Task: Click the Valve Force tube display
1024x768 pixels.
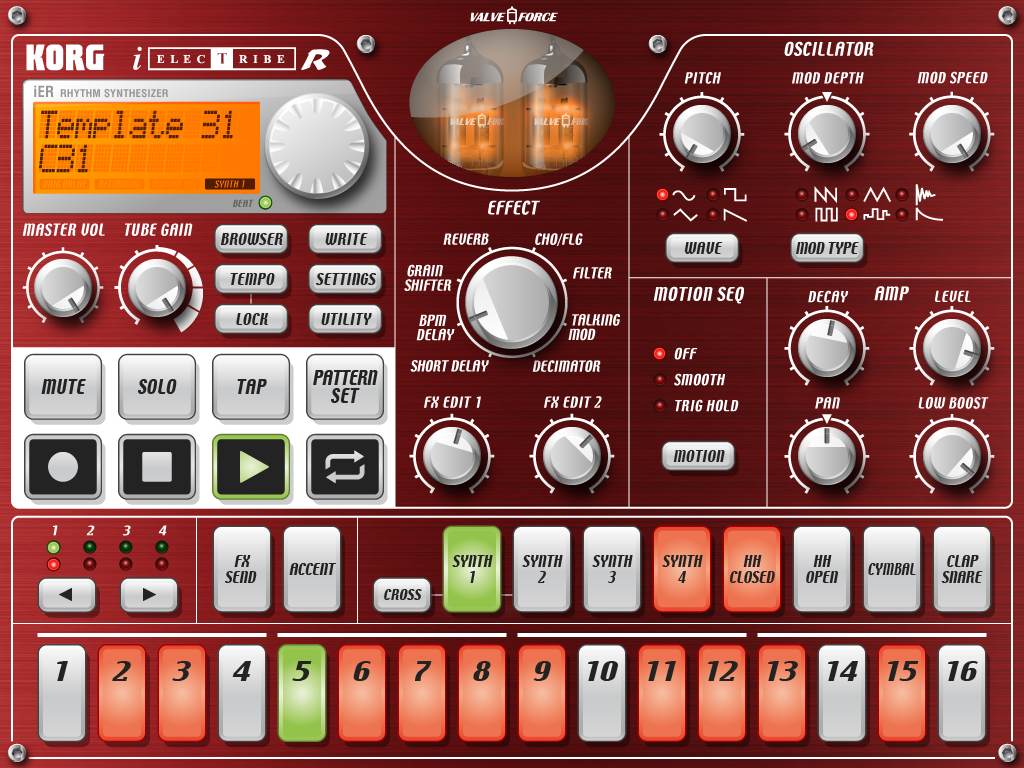Action: point(512,109)
